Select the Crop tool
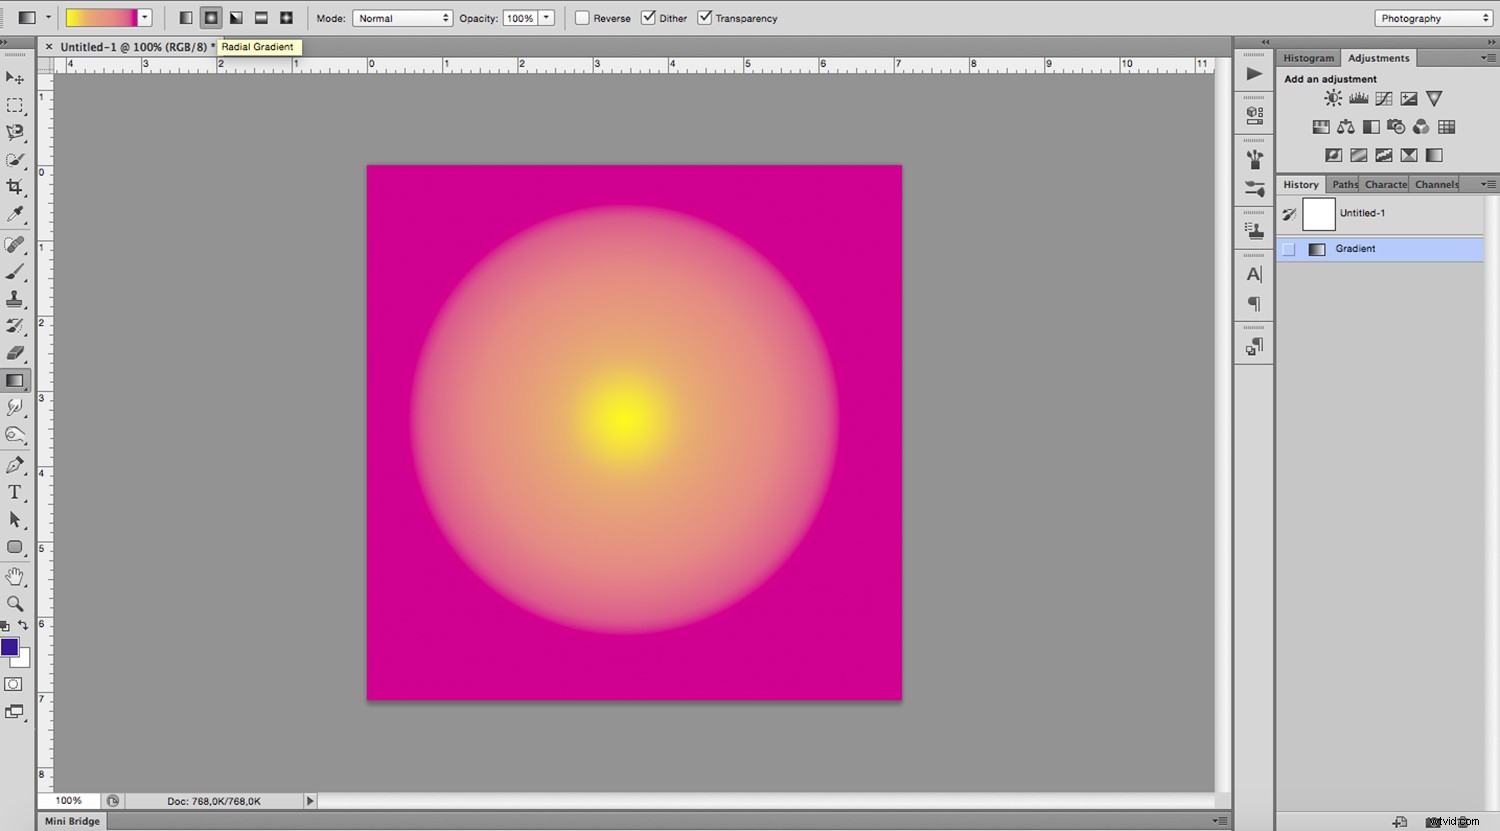1500x831 pixels. [15, 188]
